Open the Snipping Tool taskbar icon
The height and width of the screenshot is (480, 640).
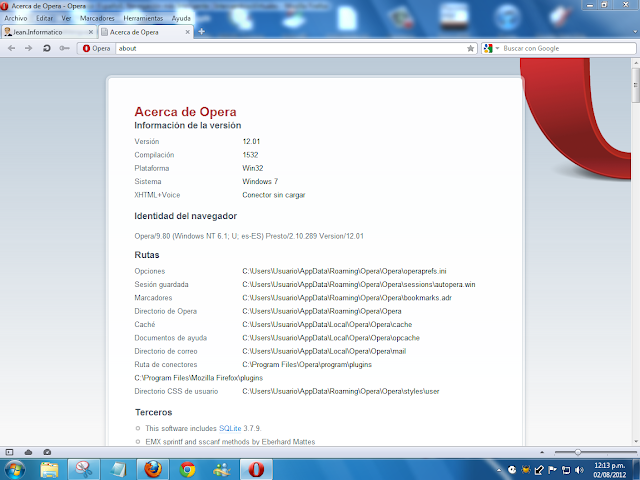pos(83,469)
